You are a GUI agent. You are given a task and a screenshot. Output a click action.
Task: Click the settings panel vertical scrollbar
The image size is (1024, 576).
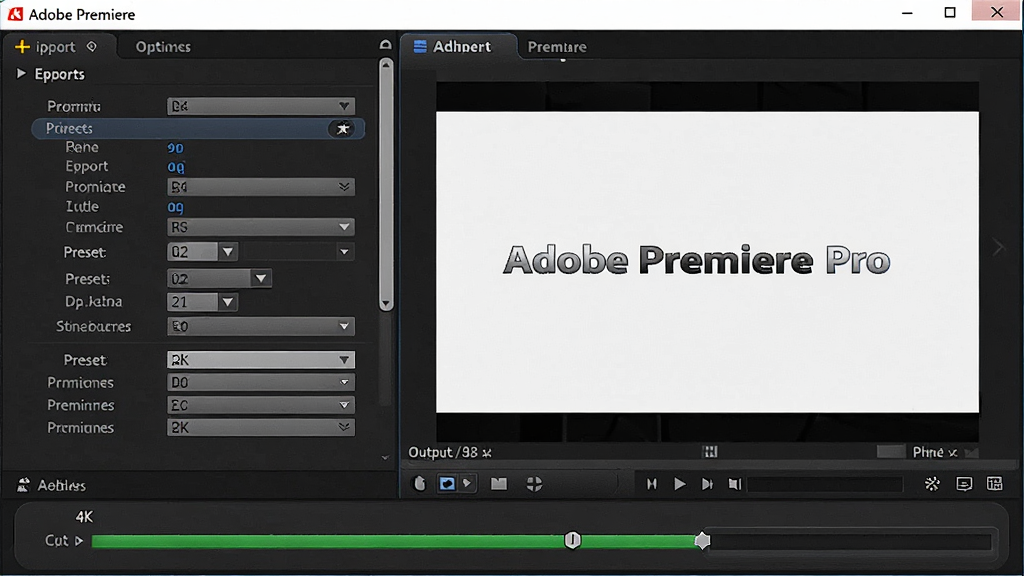point(386,185)
